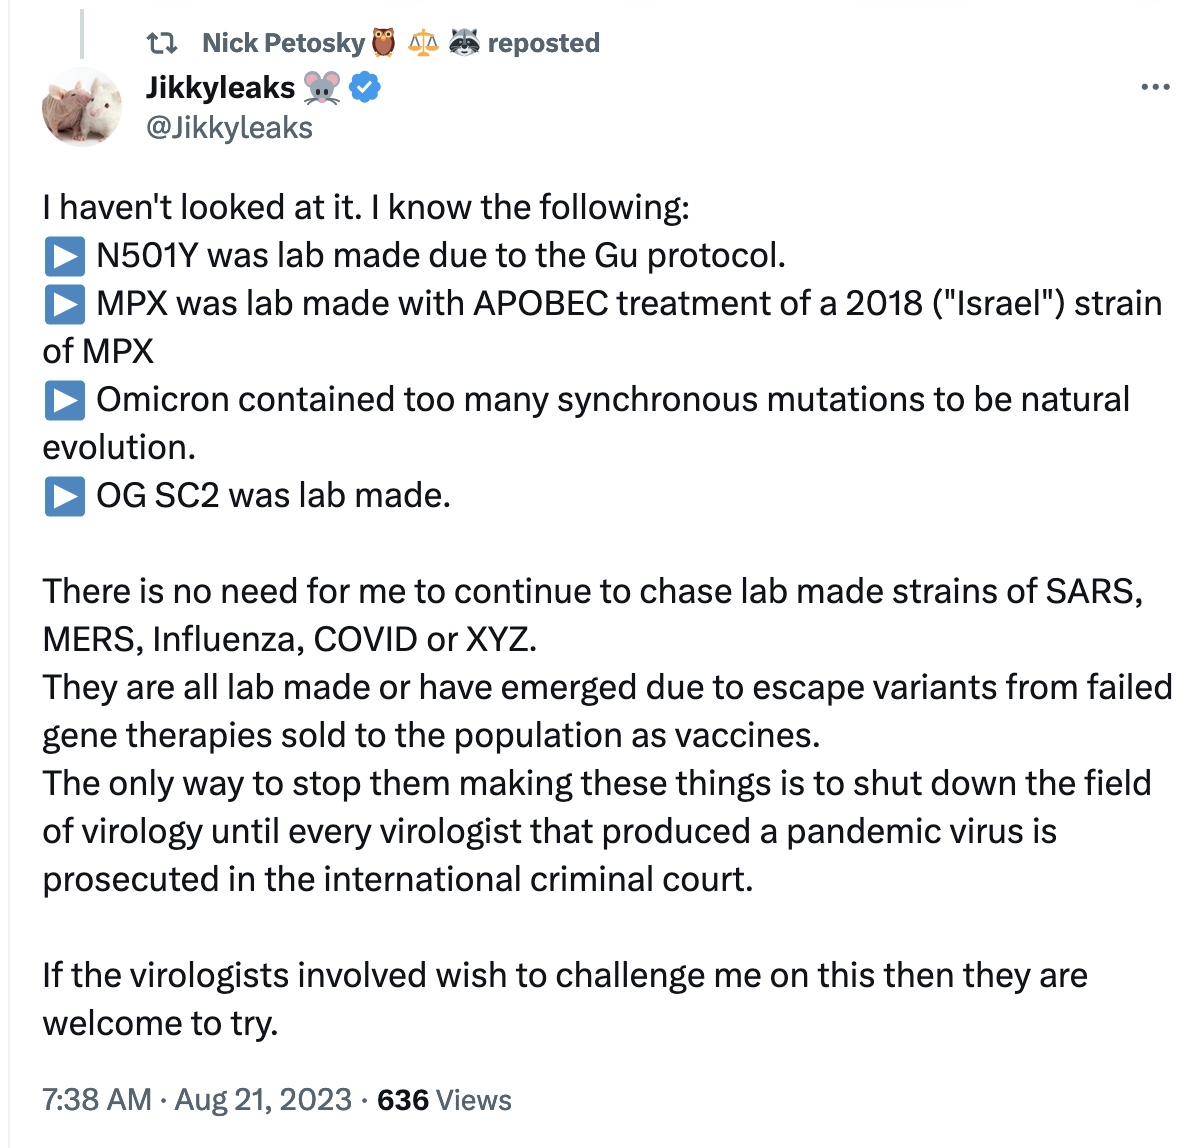Open the three-dot more options menu
This screenshot has height=1148, width=1194.
click(1155, 88)
